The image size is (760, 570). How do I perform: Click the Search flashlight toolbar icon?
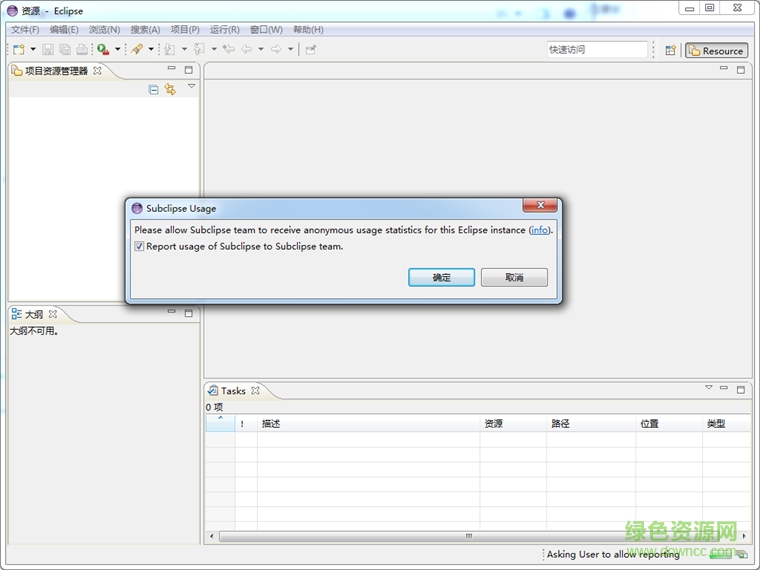(x=137, y=49)
